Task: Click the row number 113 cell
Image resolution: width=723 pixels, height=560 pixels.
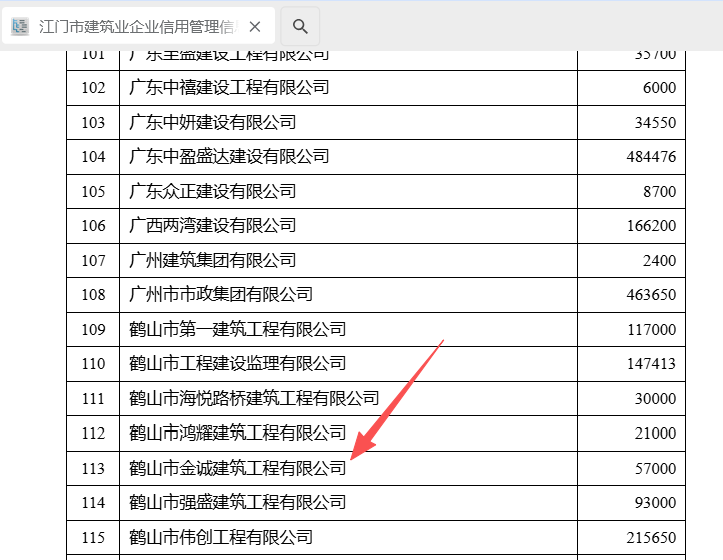Action: pos(93,468)
